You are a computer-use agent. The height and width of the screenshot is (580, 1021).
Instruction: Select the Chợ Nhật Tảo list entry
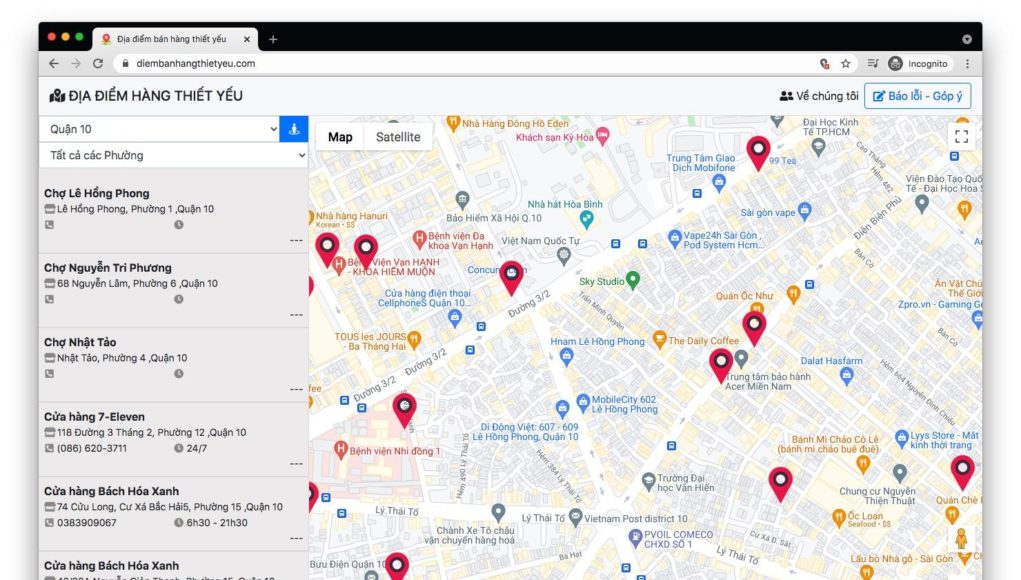click(173, 365)
